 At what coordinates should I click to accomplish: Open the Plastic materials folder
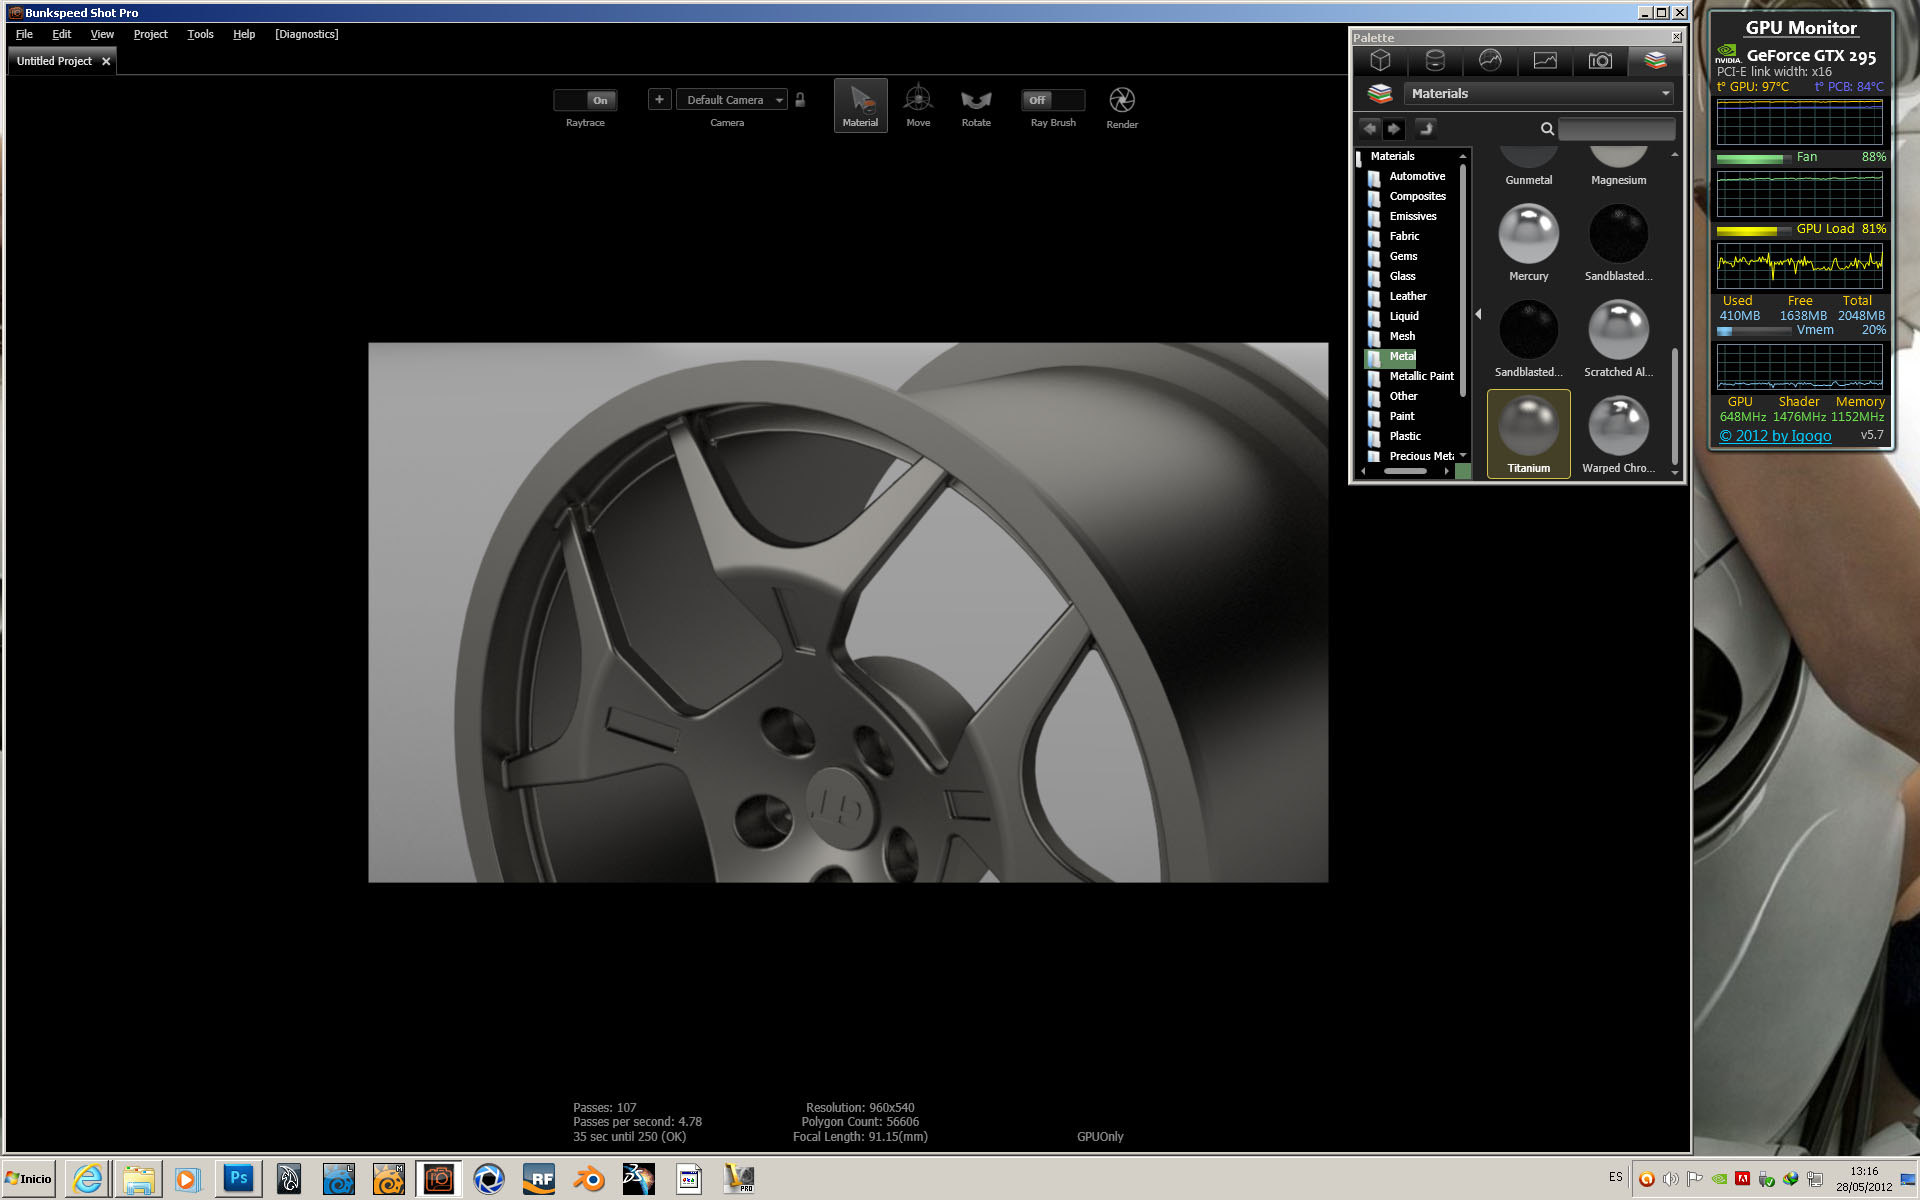[x=1404, y=437]
